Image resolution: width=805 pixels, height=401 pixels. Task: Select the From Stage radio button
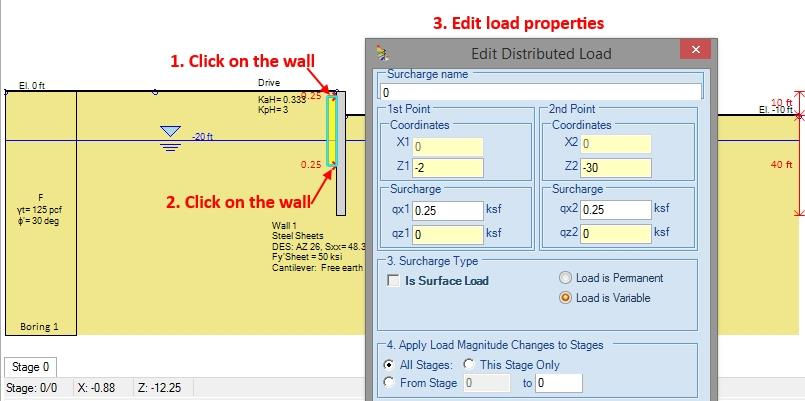click(x=390, y=383)
